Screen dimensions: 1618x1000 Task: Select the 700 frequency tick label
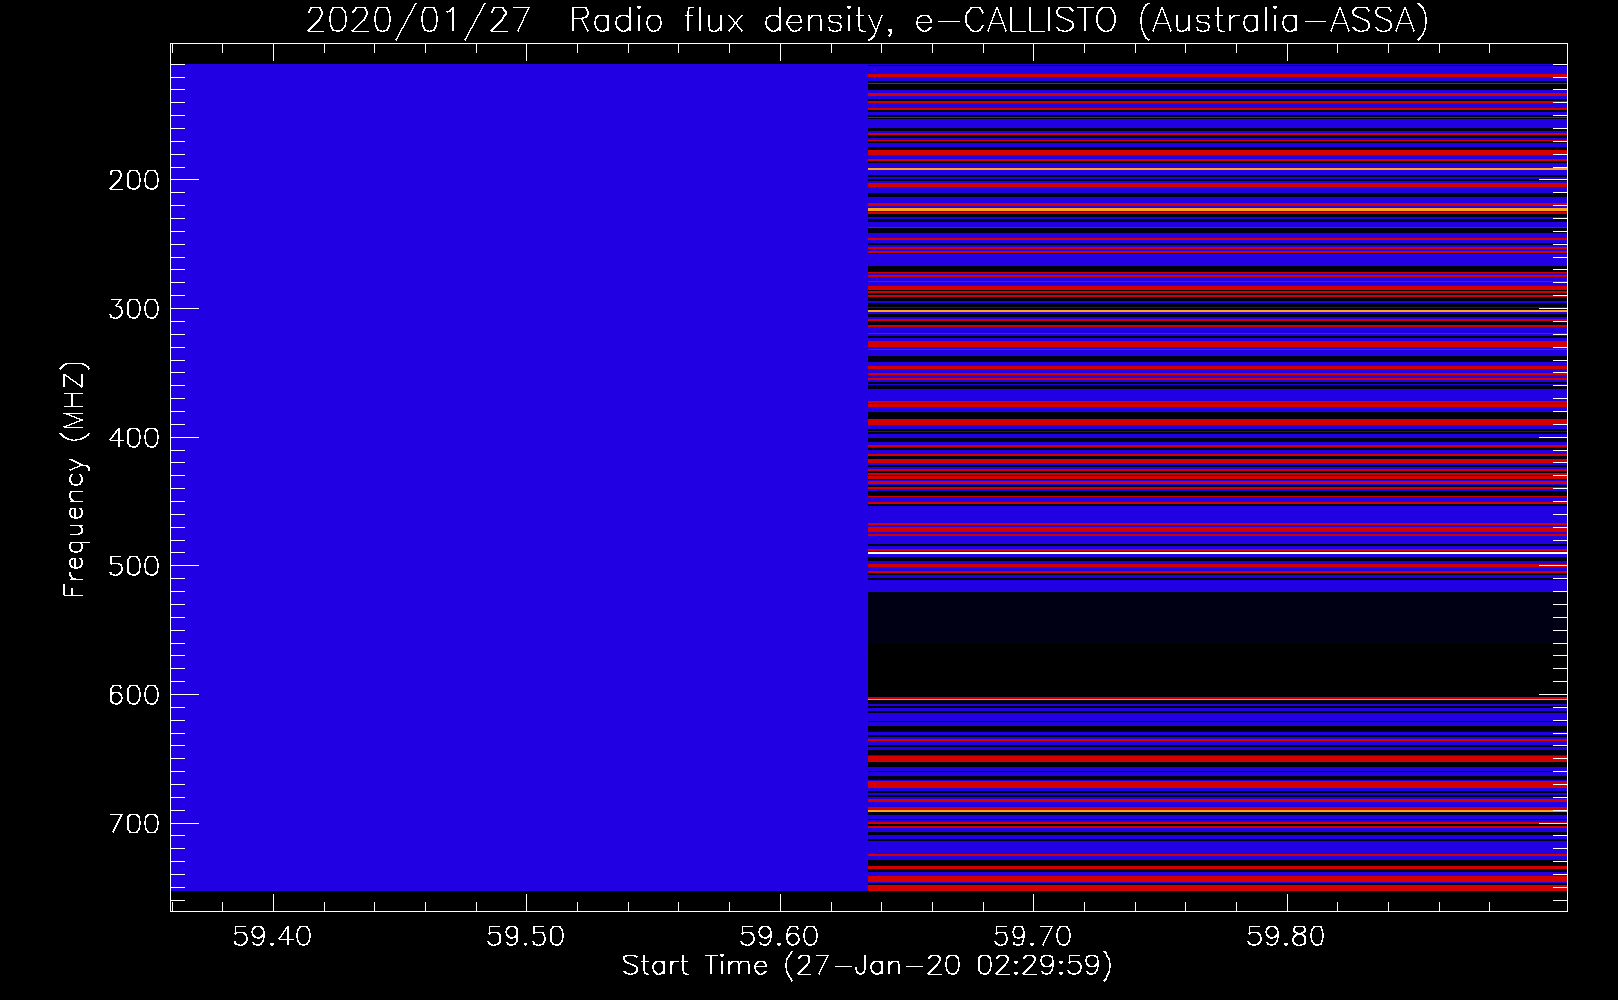[134, 823]
